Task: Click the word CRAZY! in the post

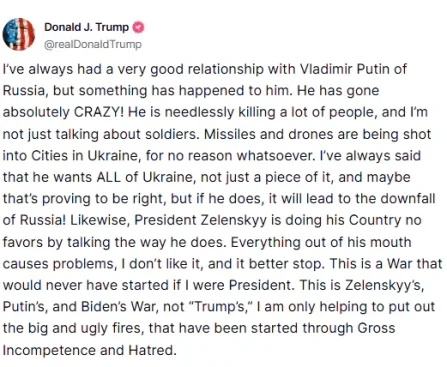Action: [x=99, y=112]
